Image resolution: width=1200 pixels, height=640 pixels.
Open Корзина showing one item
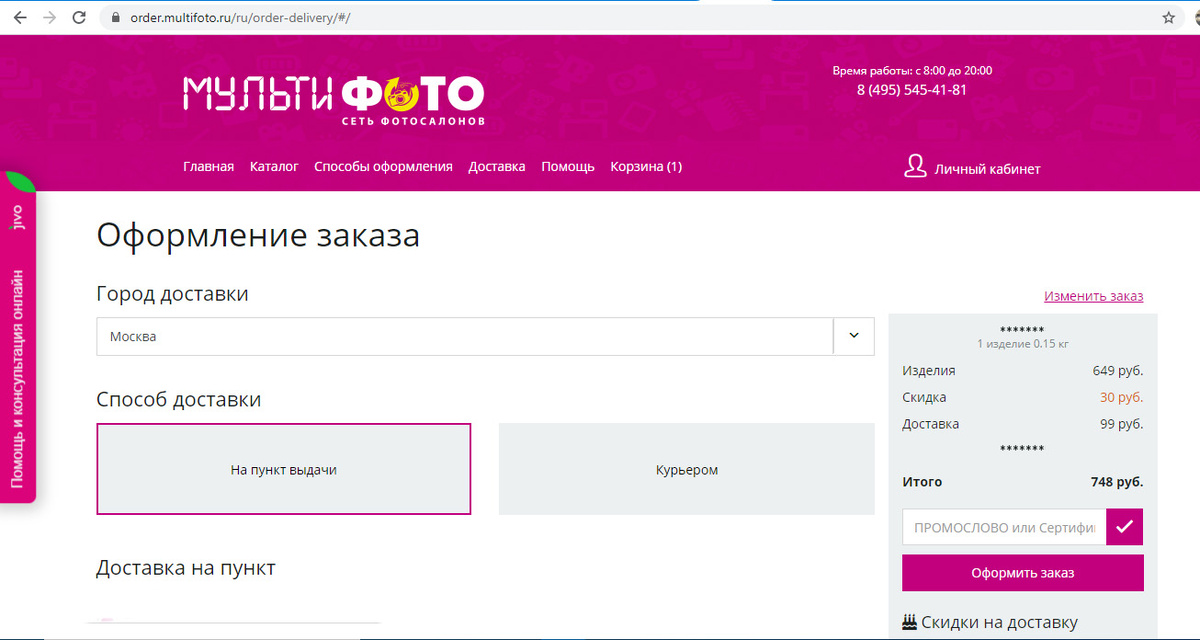tap(646, 166)
